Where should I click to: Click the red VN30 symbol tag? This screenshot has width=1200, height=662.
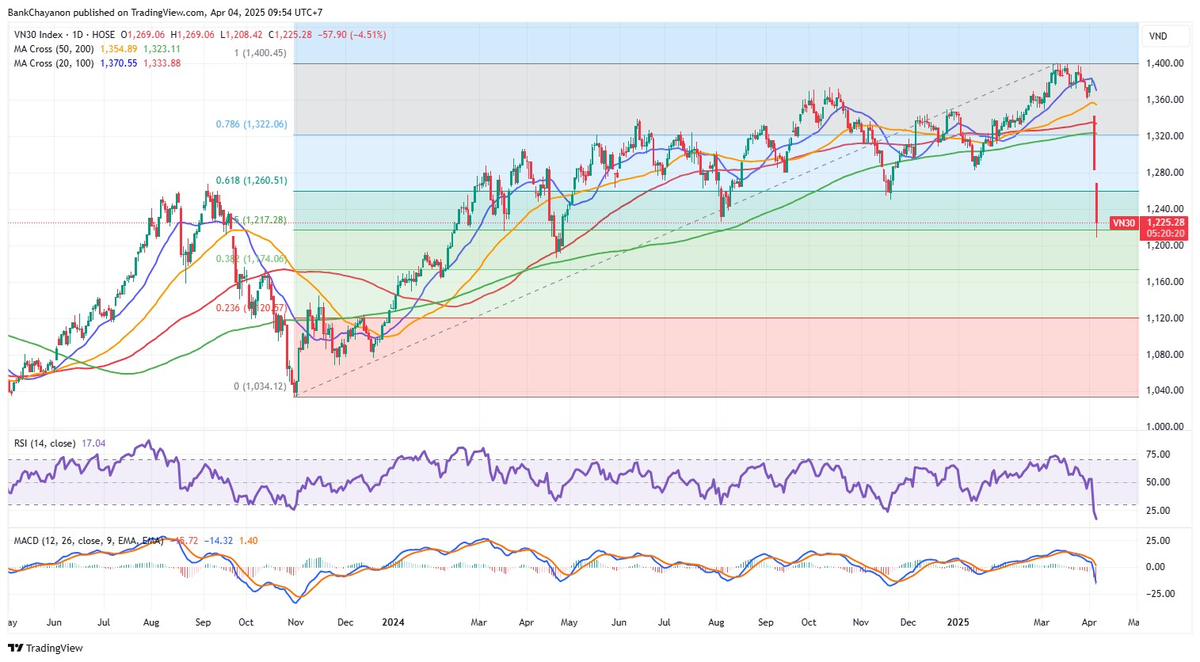point(1123,223)
